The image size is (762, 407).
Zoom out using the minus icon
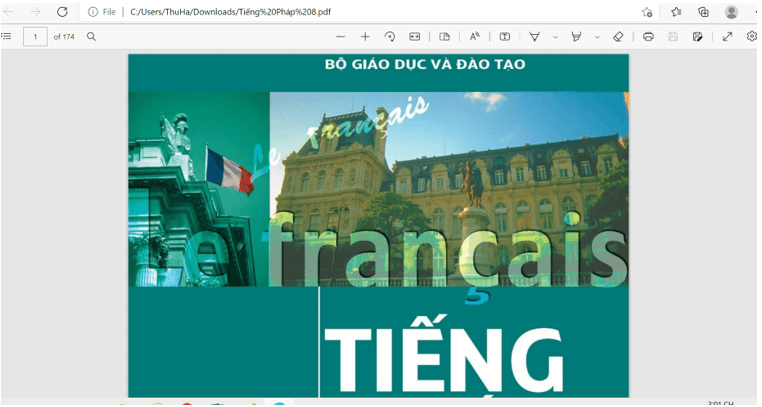(341, 36)
